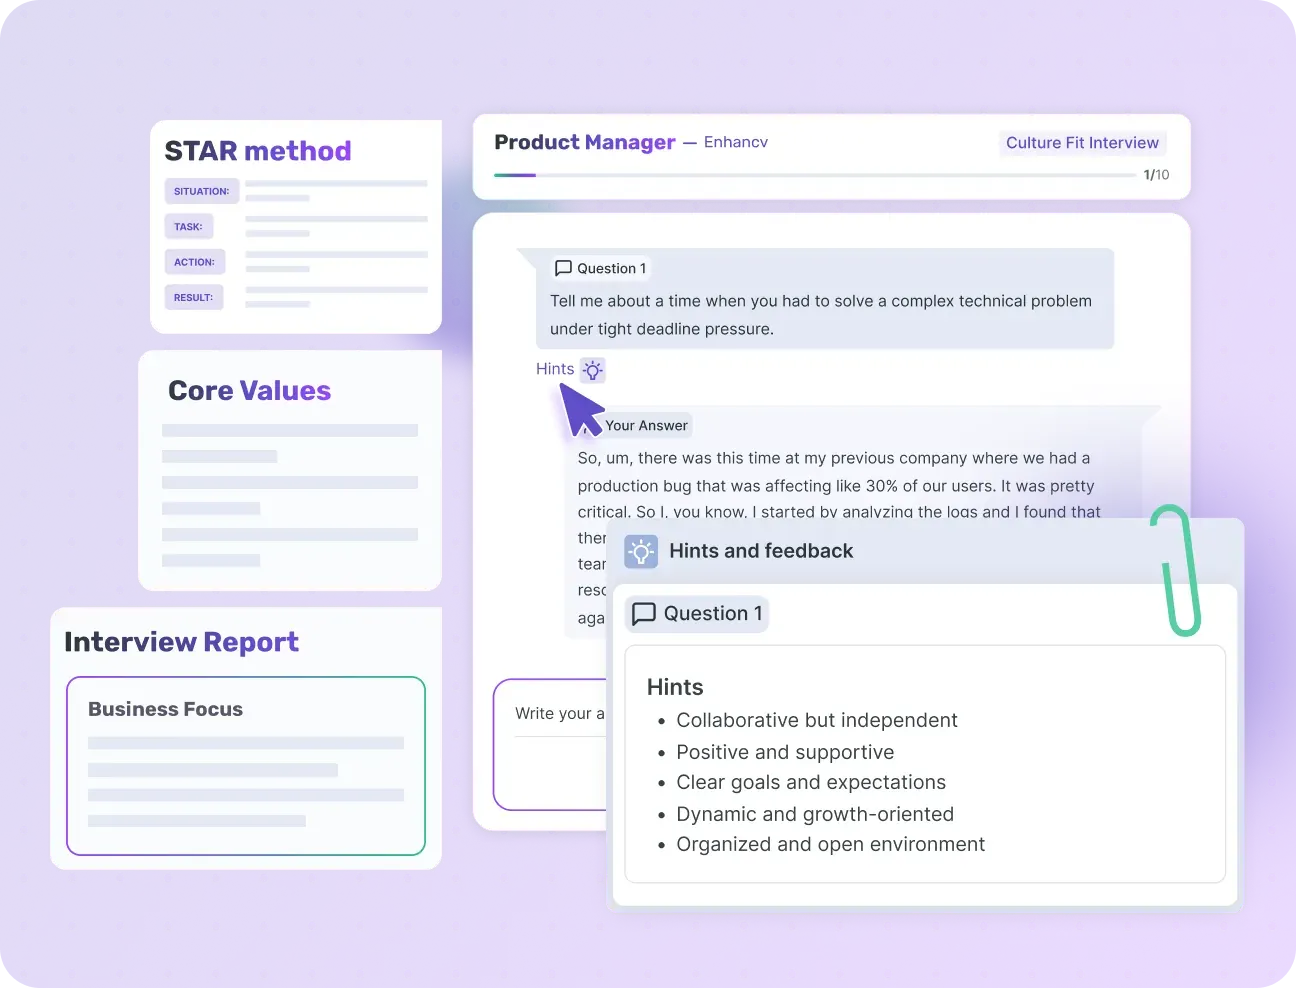The height and width of the screenshot is (988, 1296).
Task: Click the 1/10 question counter
Action: pos(1156,175)
